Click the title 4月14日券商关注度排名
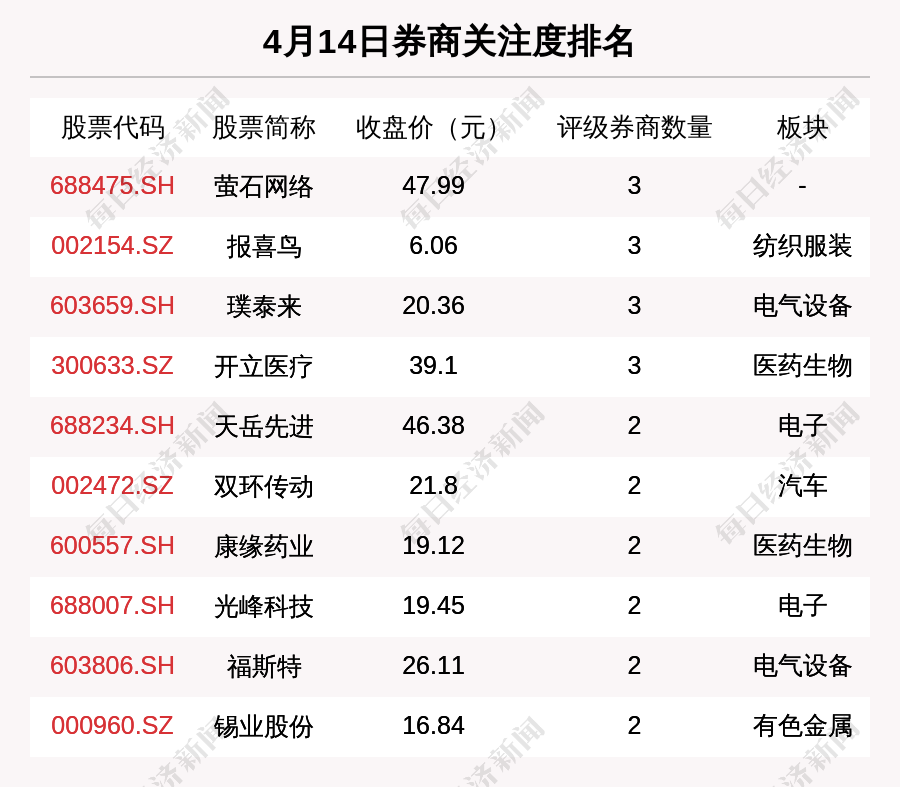The height and width of the screenshot is (787, 900). click(448, 42)
